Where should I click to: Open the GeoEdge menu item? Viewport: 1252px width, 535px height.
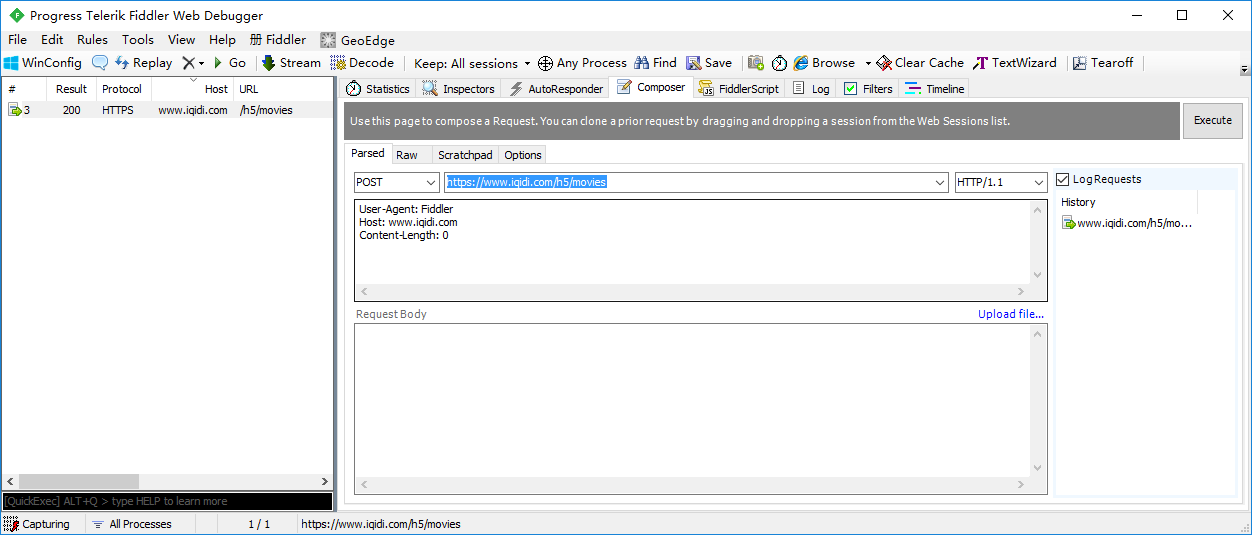point(357,40)
